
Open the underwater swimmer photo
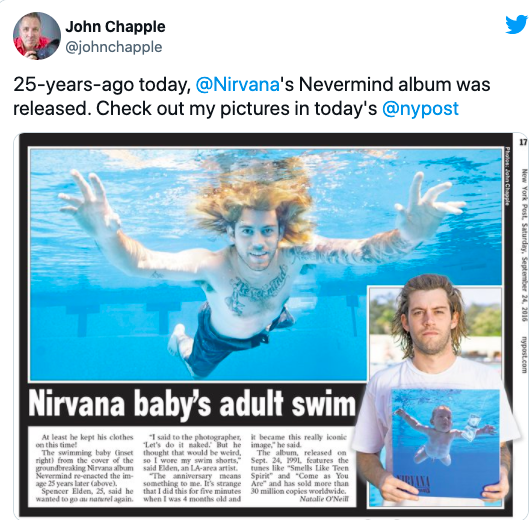click(266, 264)
